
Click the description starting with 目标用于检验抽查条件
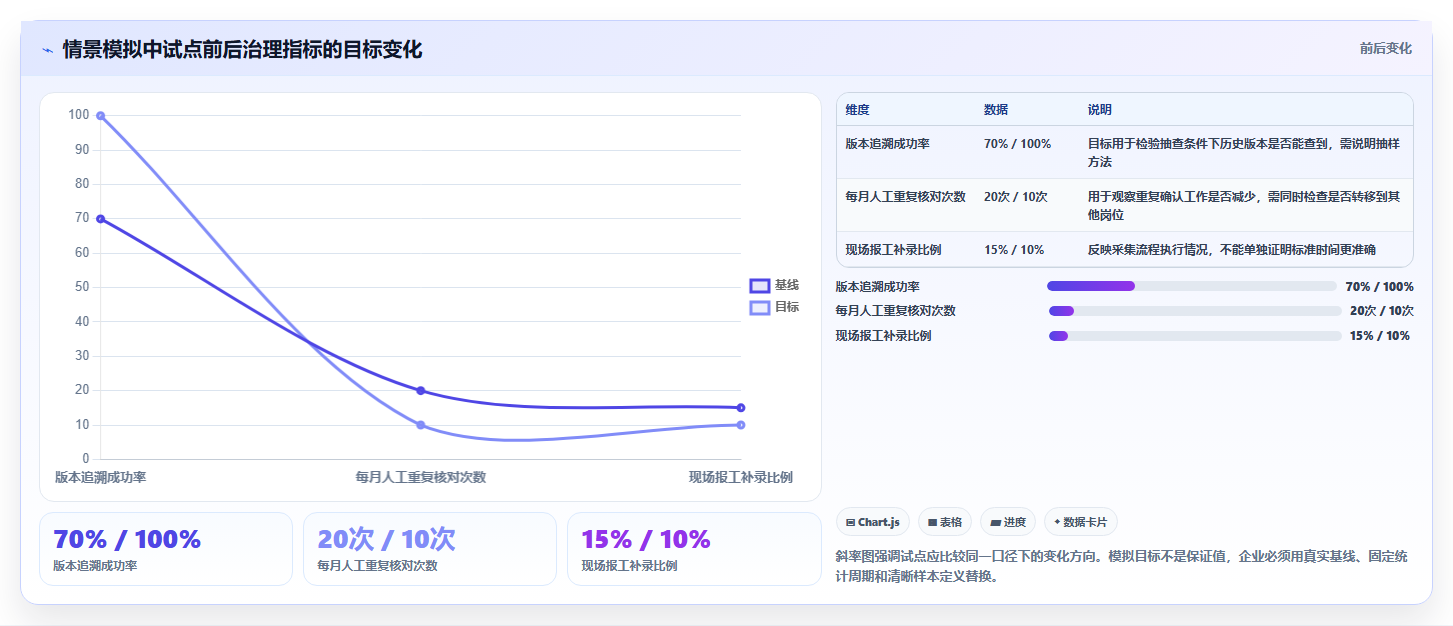[x=1244, y=153]
